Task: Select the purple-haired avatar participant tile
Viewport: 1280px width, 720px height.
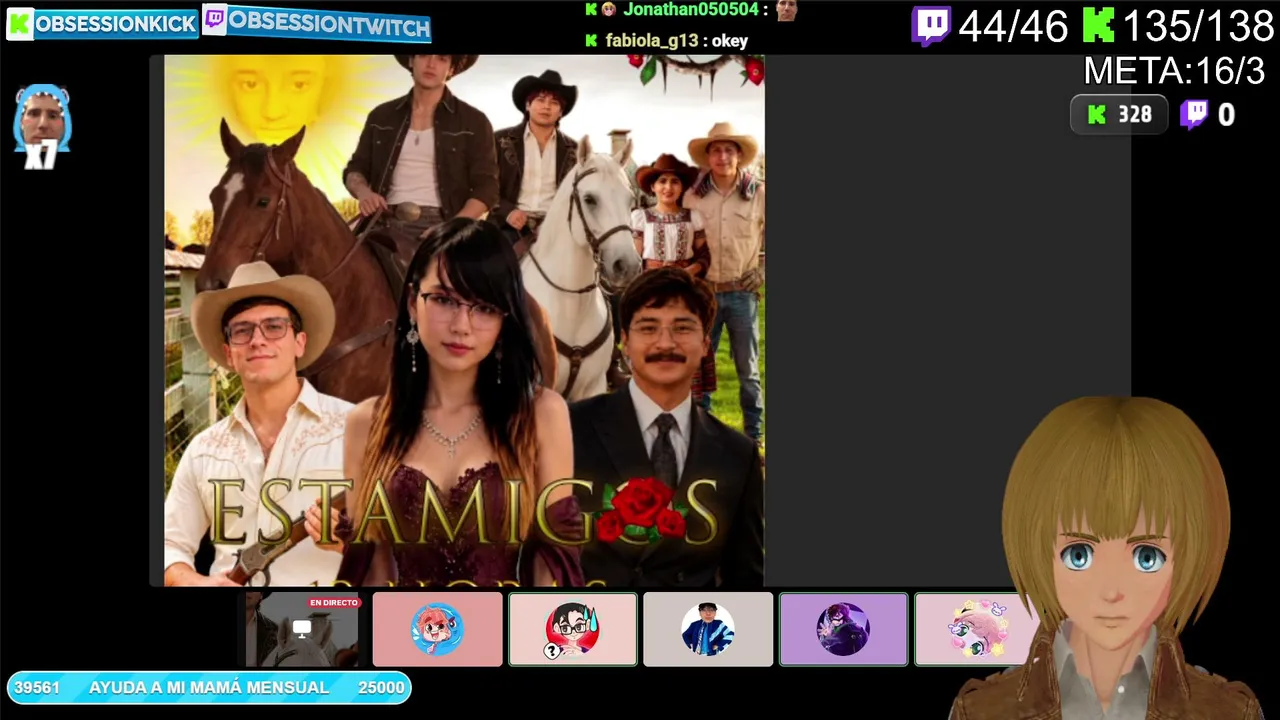Action: [844, 629]
